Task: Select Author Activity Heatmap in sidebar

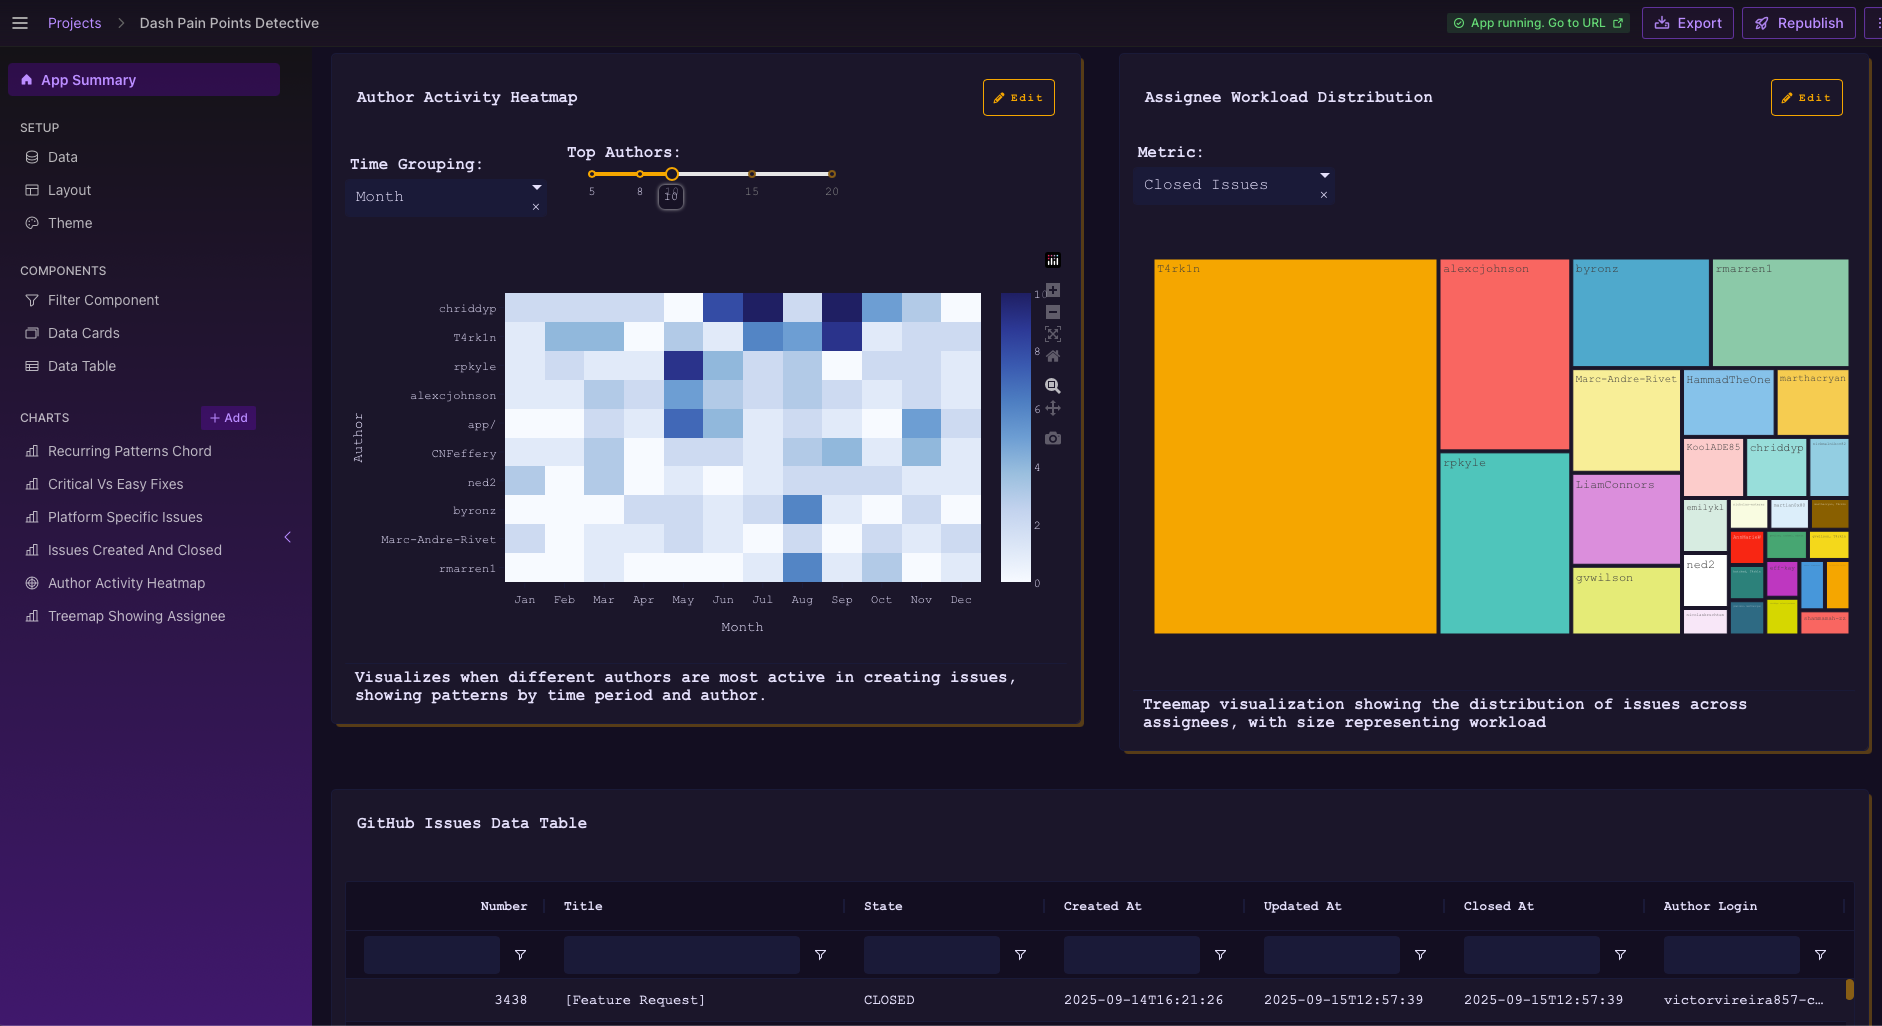Action: [x=126, y=583]
